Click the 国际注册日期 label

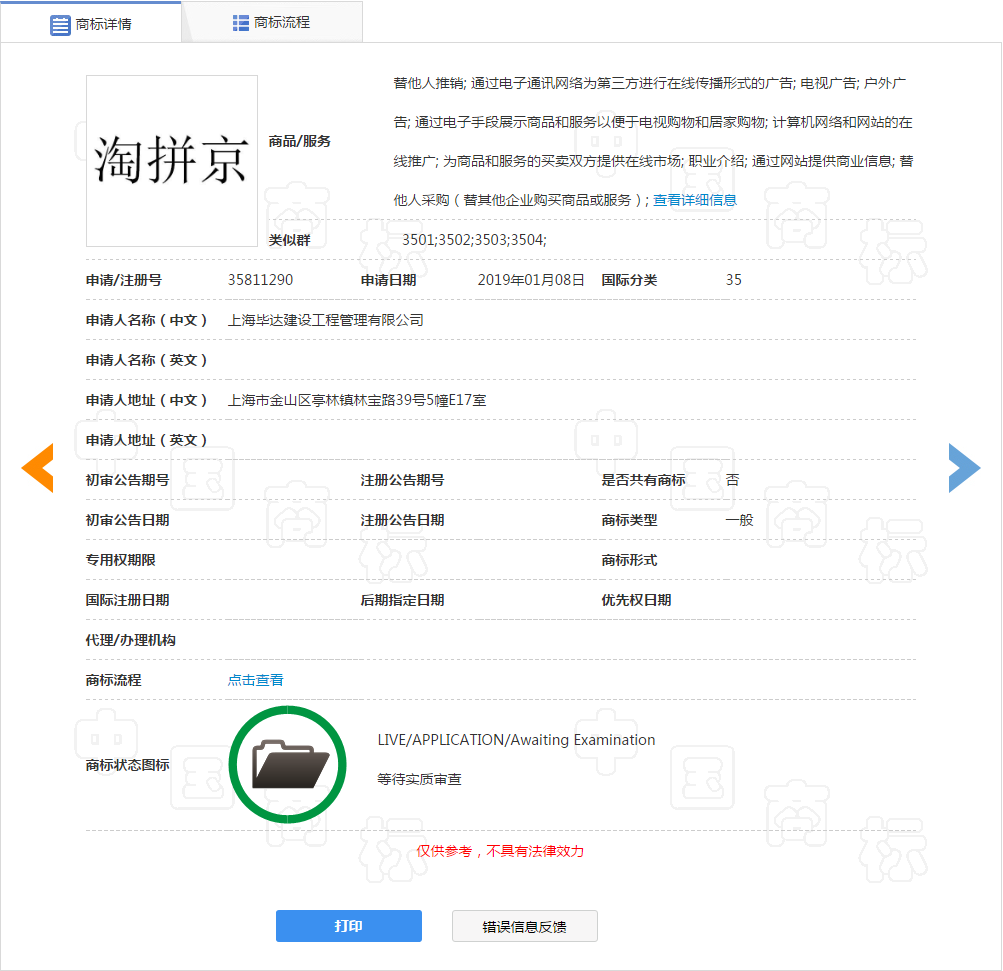(127, 600)
